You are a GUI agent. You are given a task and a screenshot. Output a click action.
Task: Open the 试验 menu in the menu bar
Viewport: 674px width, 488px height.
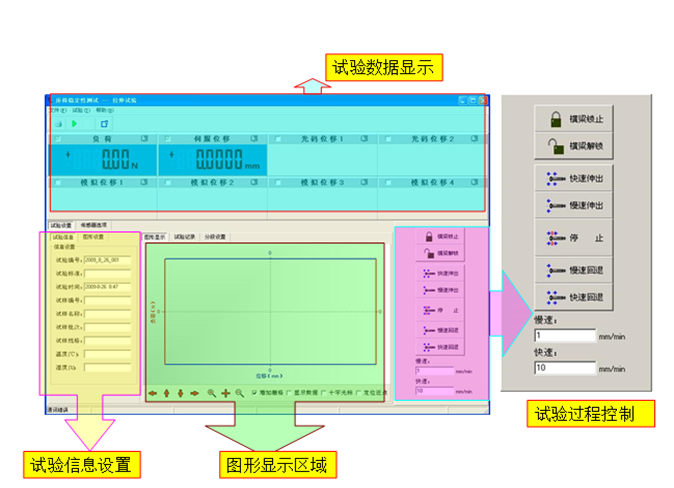point(74,109)
